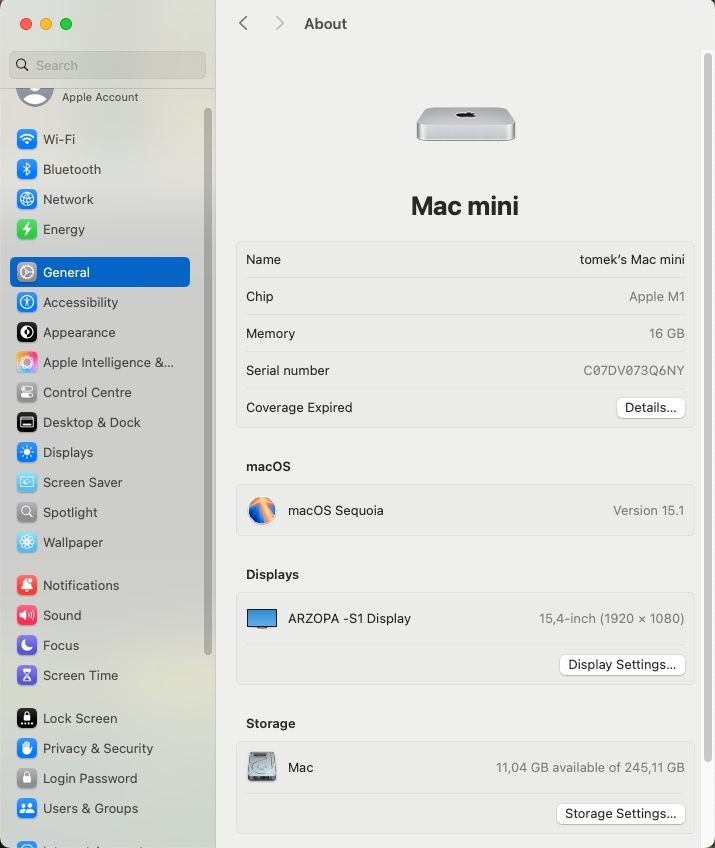Open Network globe icon in sidebar
The height and width of the screenshot is (848, 715).
point(27,199)
